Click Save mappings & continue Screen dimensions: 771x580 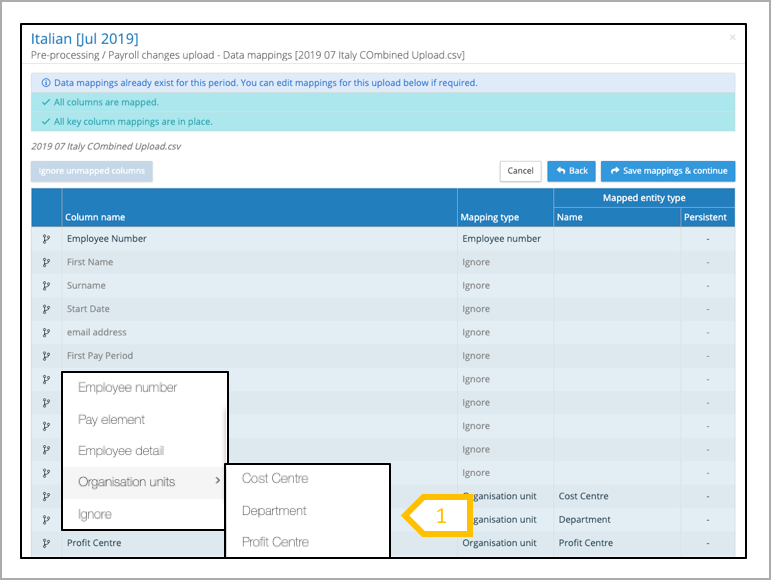[x=668, y=171]
